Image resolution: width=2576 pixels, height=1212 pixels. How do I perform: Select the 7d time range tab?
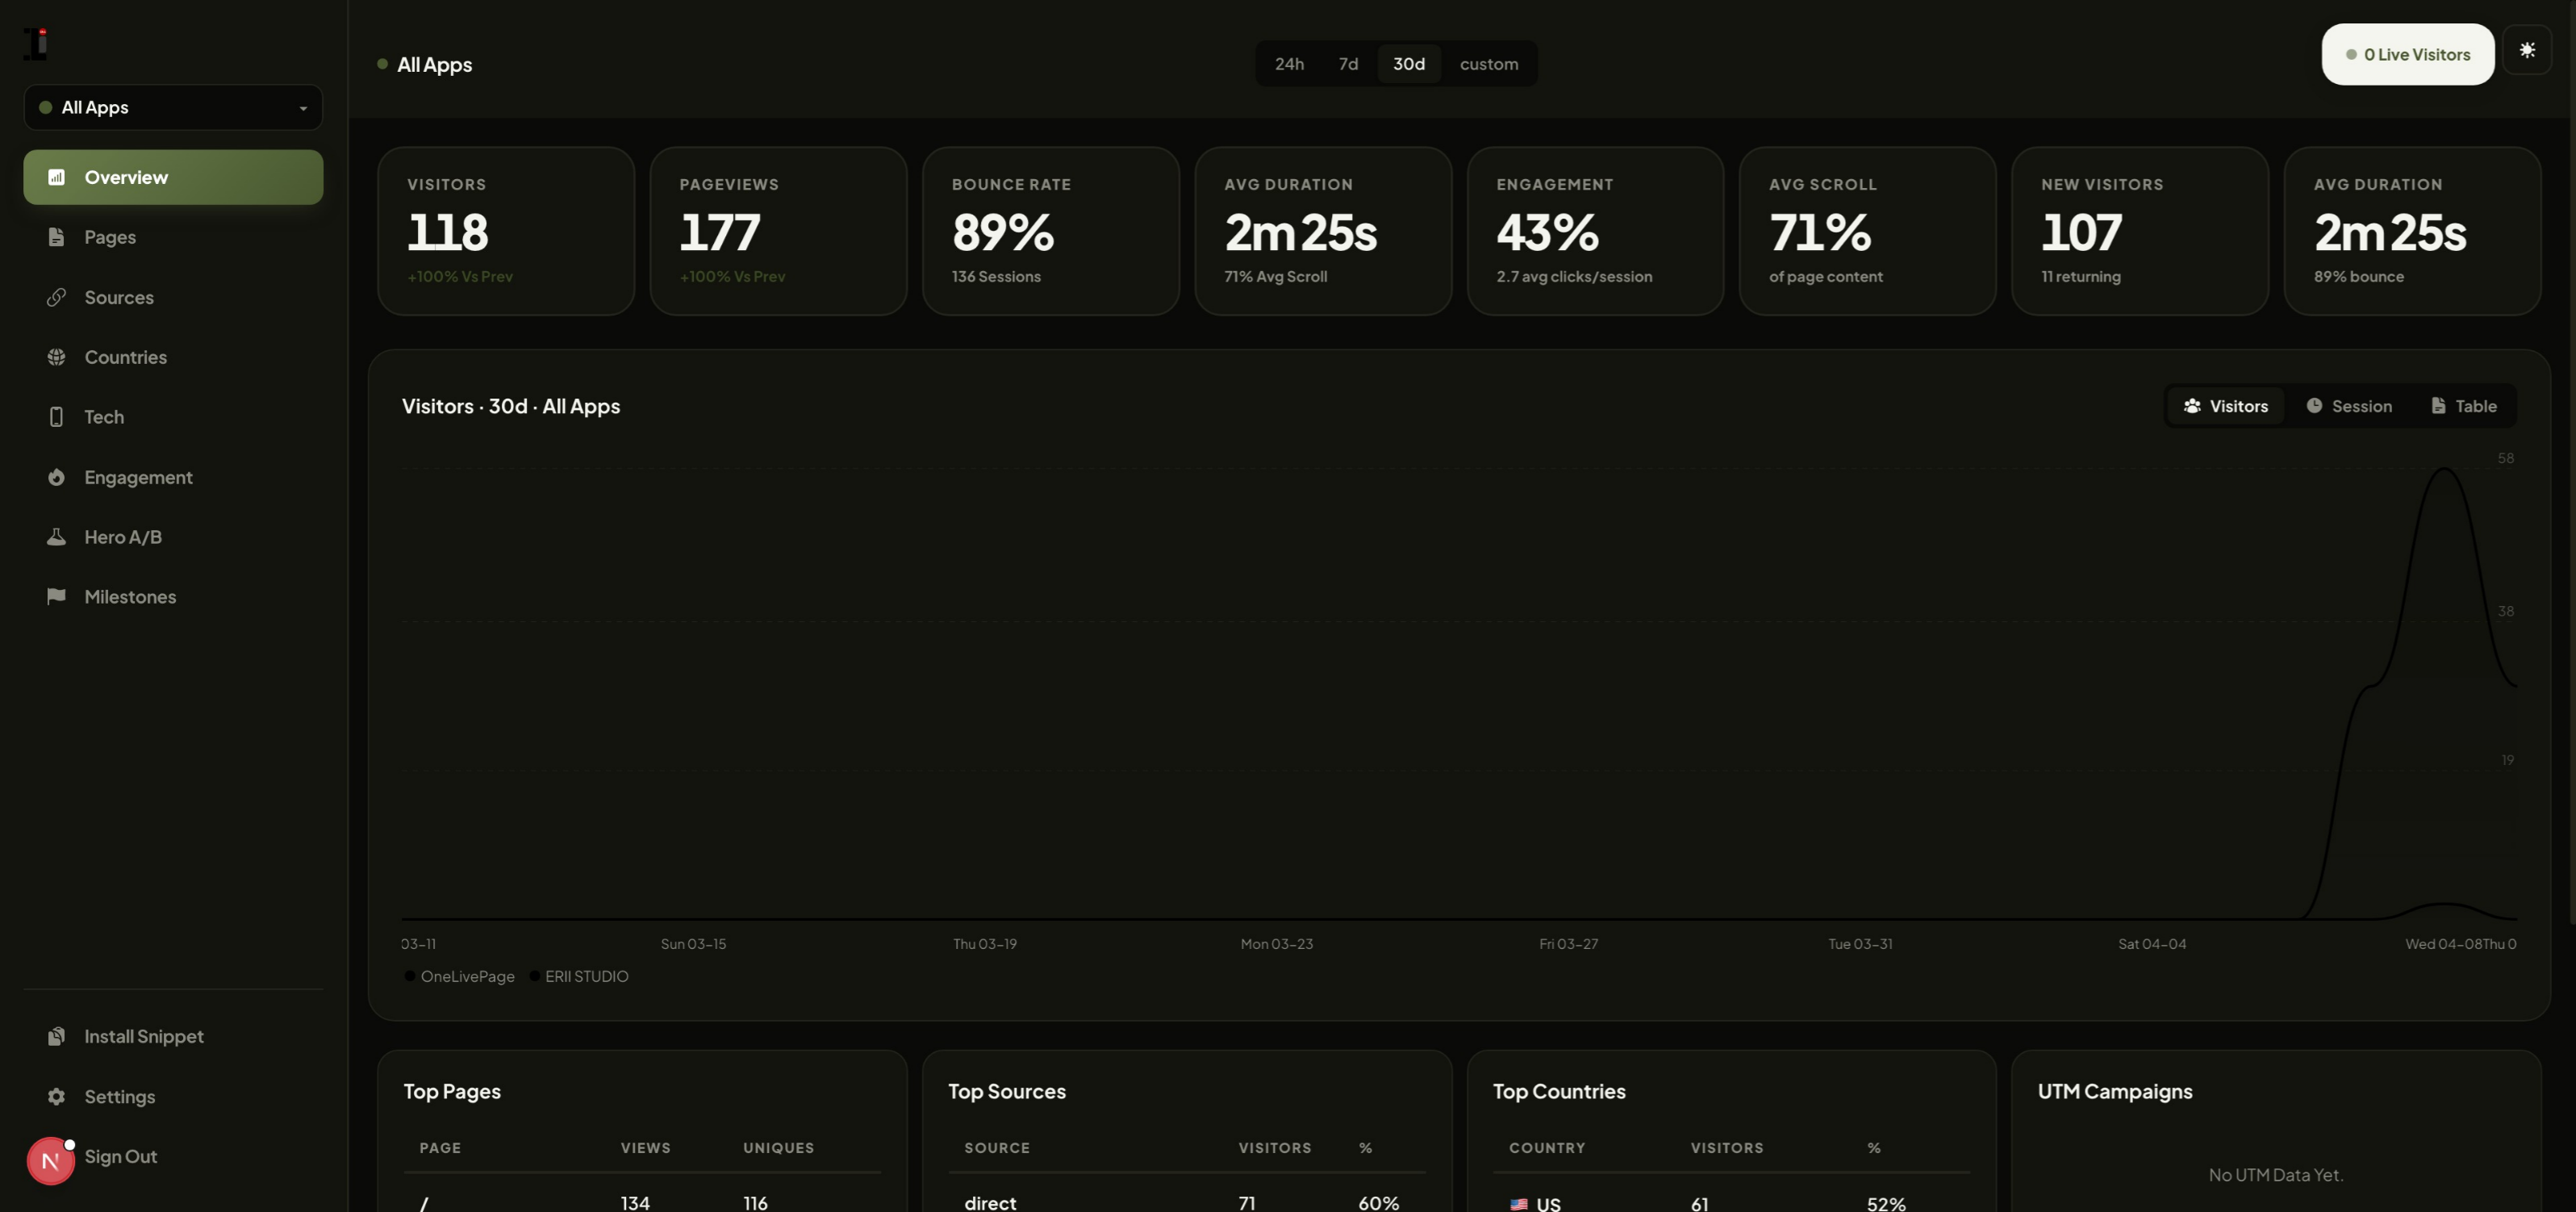pyautogui.click(x=1347, y=63)
